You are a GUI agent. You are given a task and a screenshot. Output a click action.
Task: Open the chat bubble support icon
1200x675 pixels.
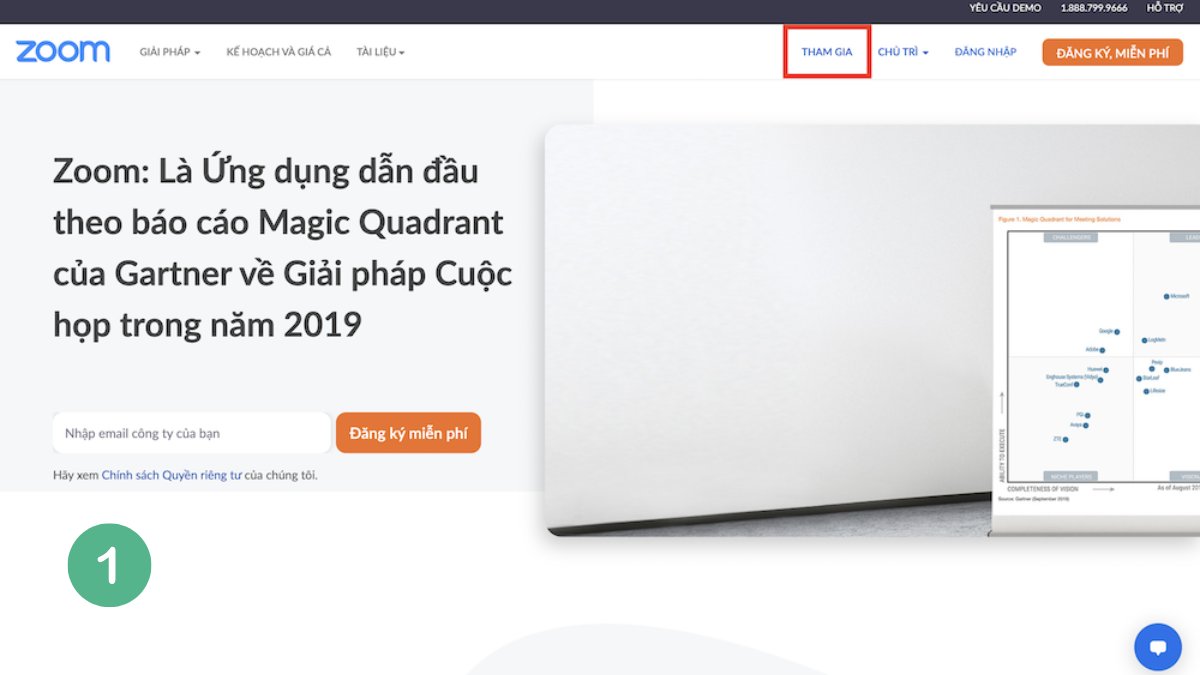pos(1158,647)
